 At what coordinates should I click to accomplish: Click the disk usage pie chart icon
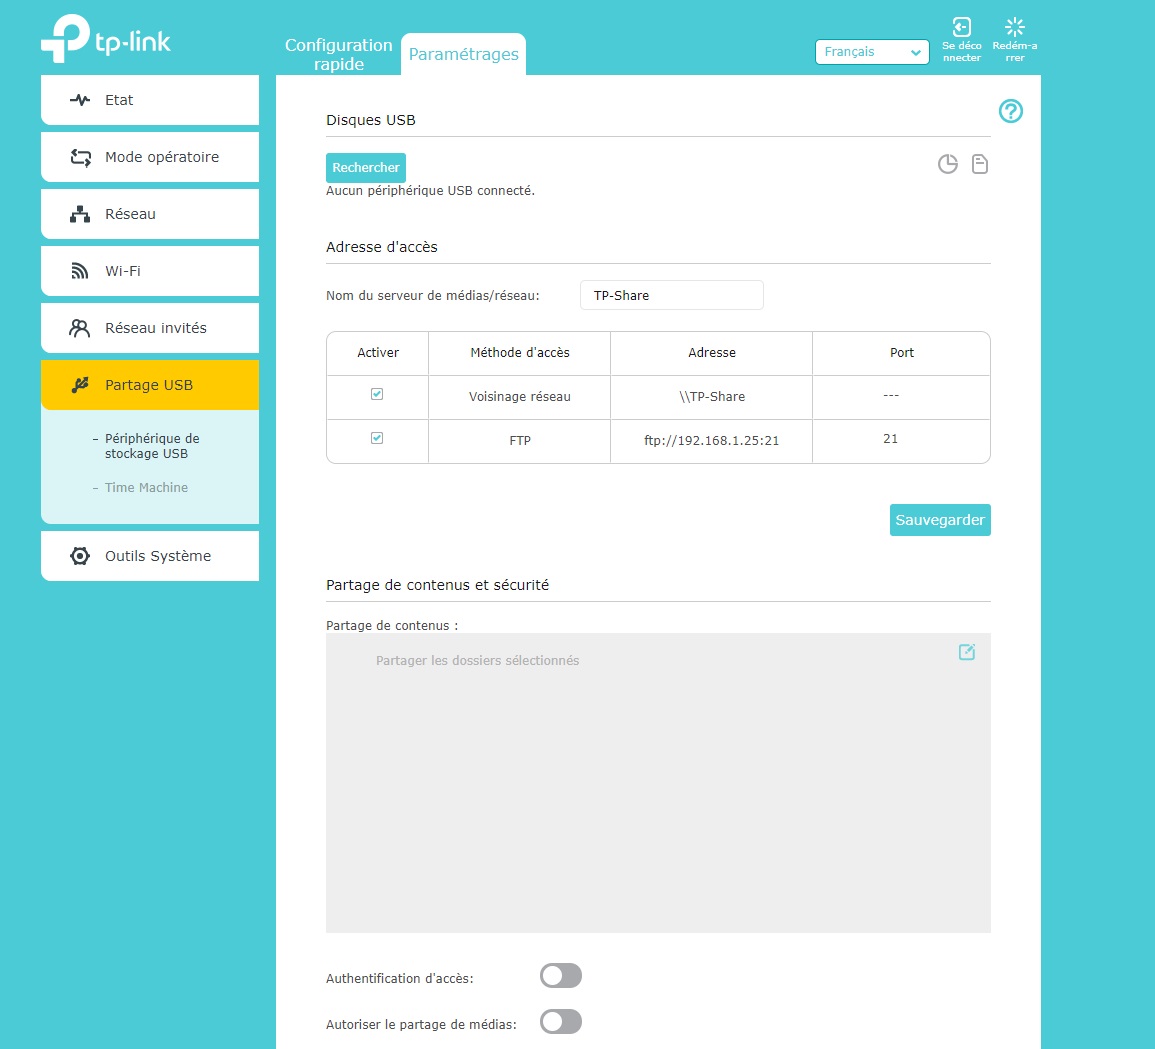(x=947, y=164)
